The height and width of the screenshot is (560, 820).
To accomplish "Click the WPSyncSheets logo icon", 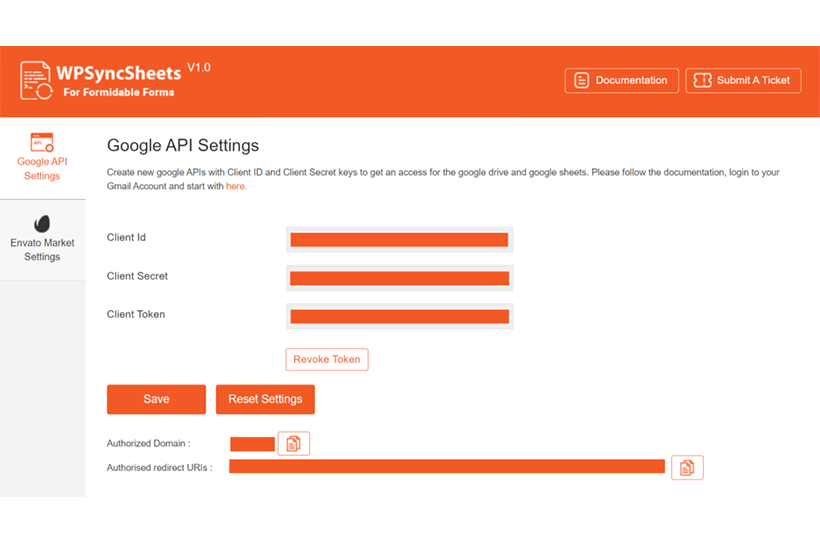I will (x=36, y=81).
